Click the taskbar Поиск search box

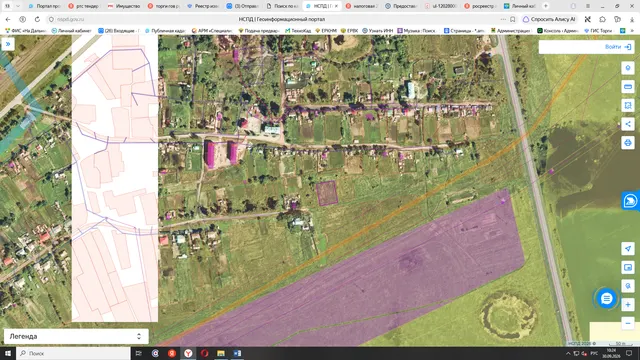tap(73, 353)
